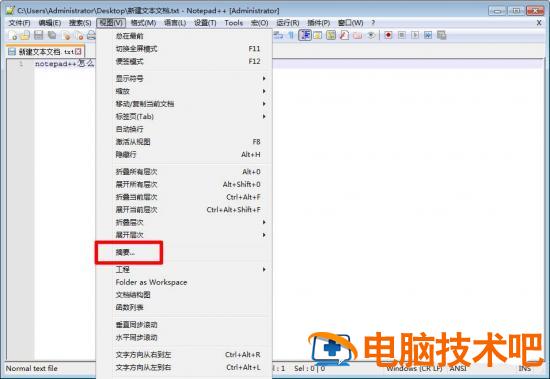Expand the 折叠层次 submenu
The width and height of the screenshot is (550, 379).
pyautogui.click(x=185, y=222)
